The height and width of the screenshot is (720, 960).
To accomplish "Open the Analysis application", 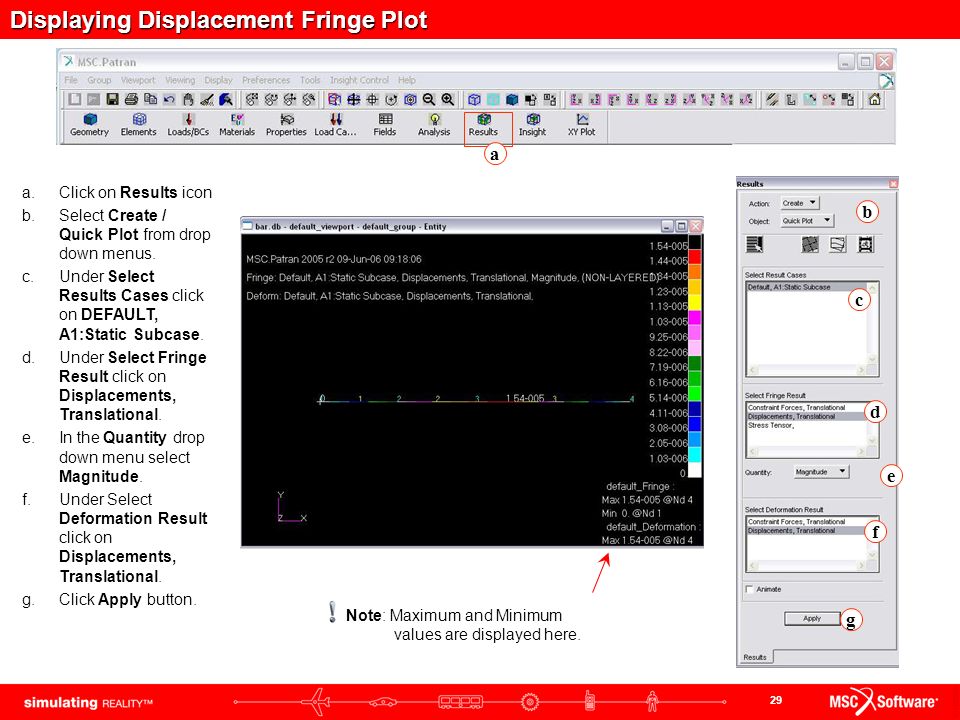I will pos(434,125).
